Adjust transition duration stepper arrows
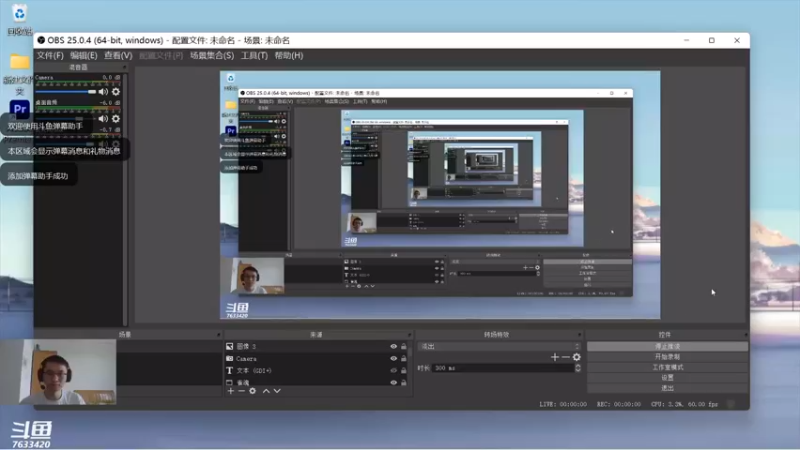 (x=578, y=368)
